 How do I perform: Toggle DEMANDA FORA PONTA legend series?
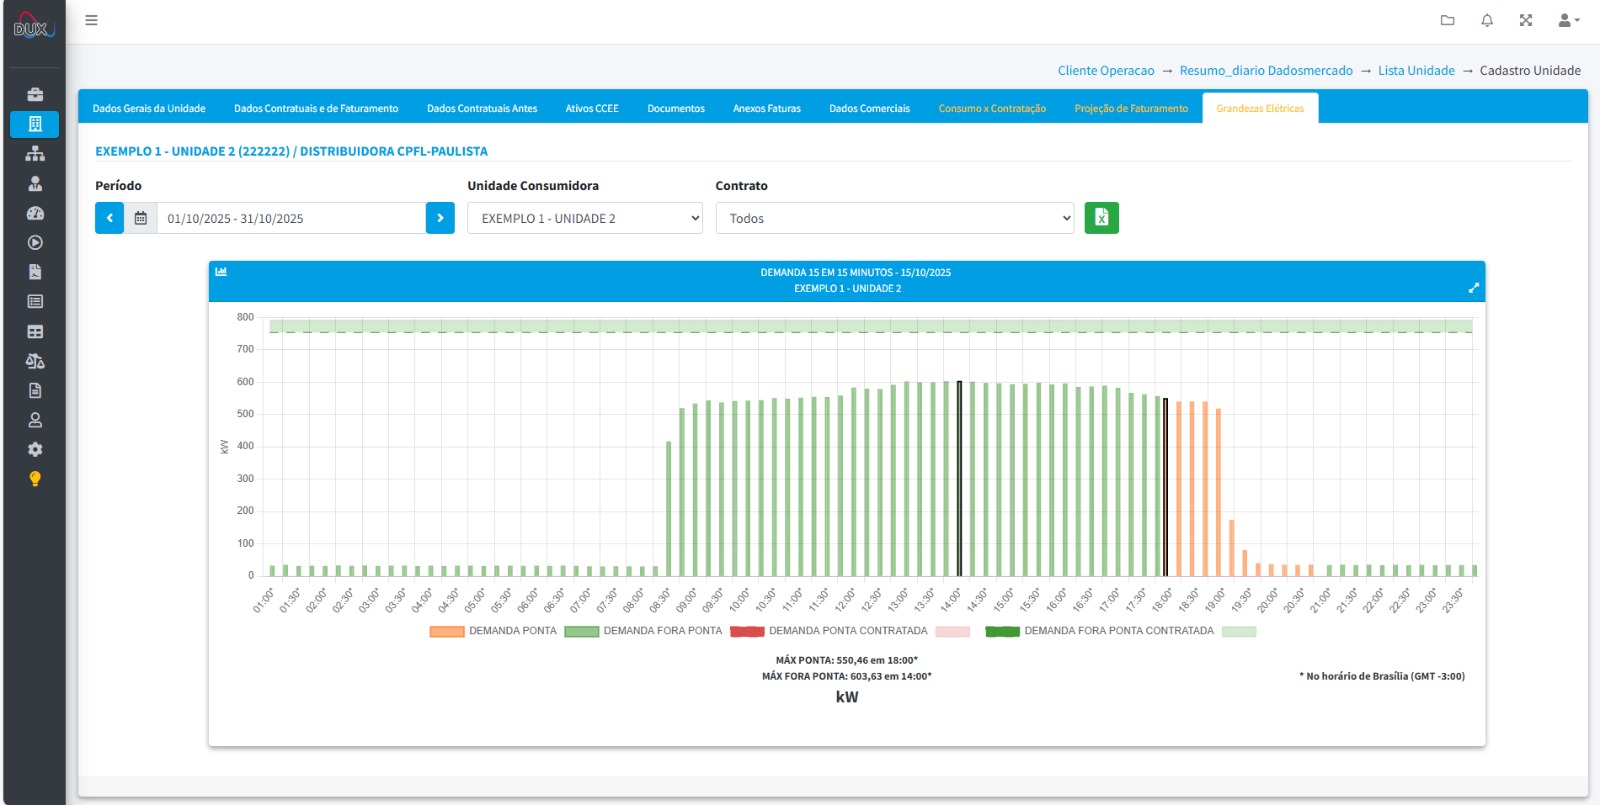pos(643,631)
